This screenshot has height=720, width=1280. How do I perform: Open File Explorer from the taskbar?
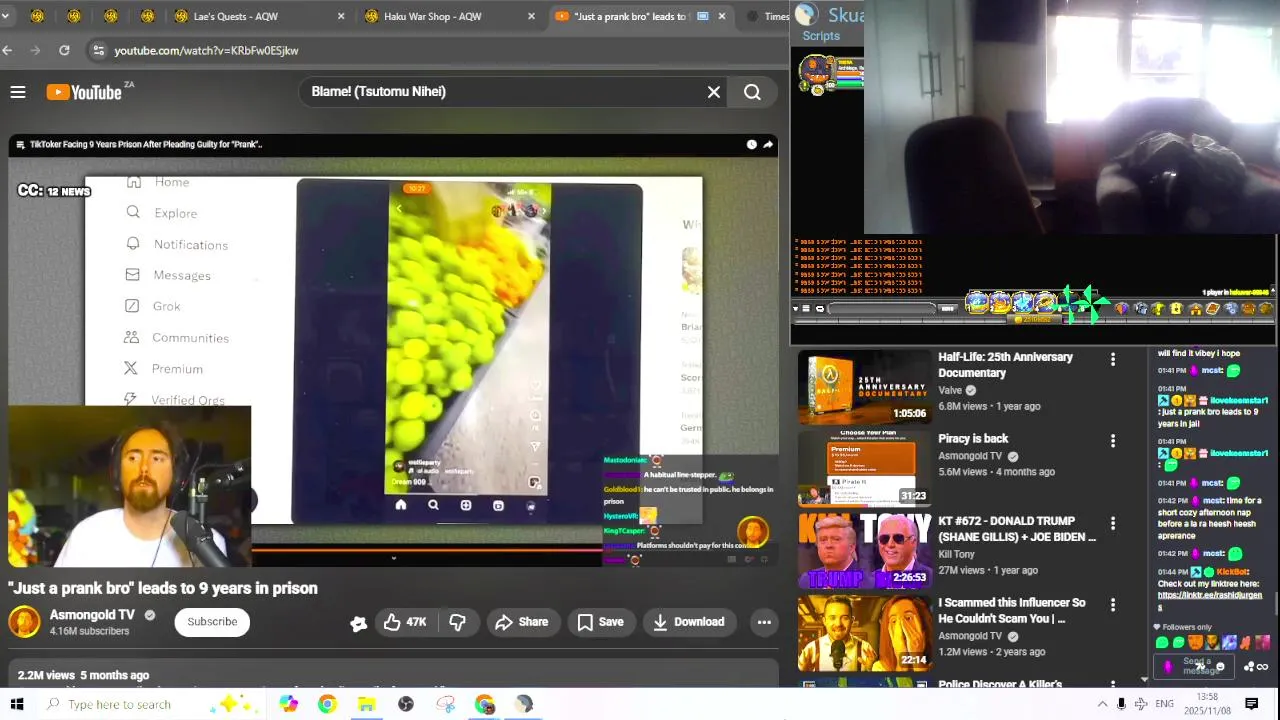[x=366, y=704]
